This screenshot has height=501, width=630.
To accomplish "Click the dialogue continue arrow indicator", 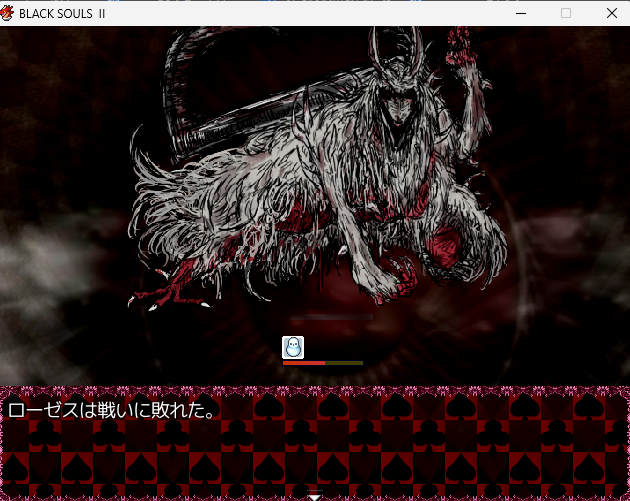I will [315, 497].
